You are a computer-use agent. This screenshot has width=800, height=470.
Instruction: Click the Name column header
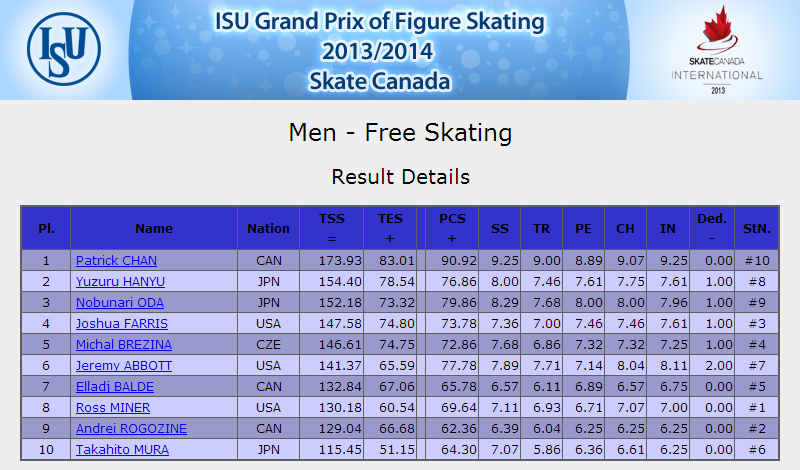point(154,228)
